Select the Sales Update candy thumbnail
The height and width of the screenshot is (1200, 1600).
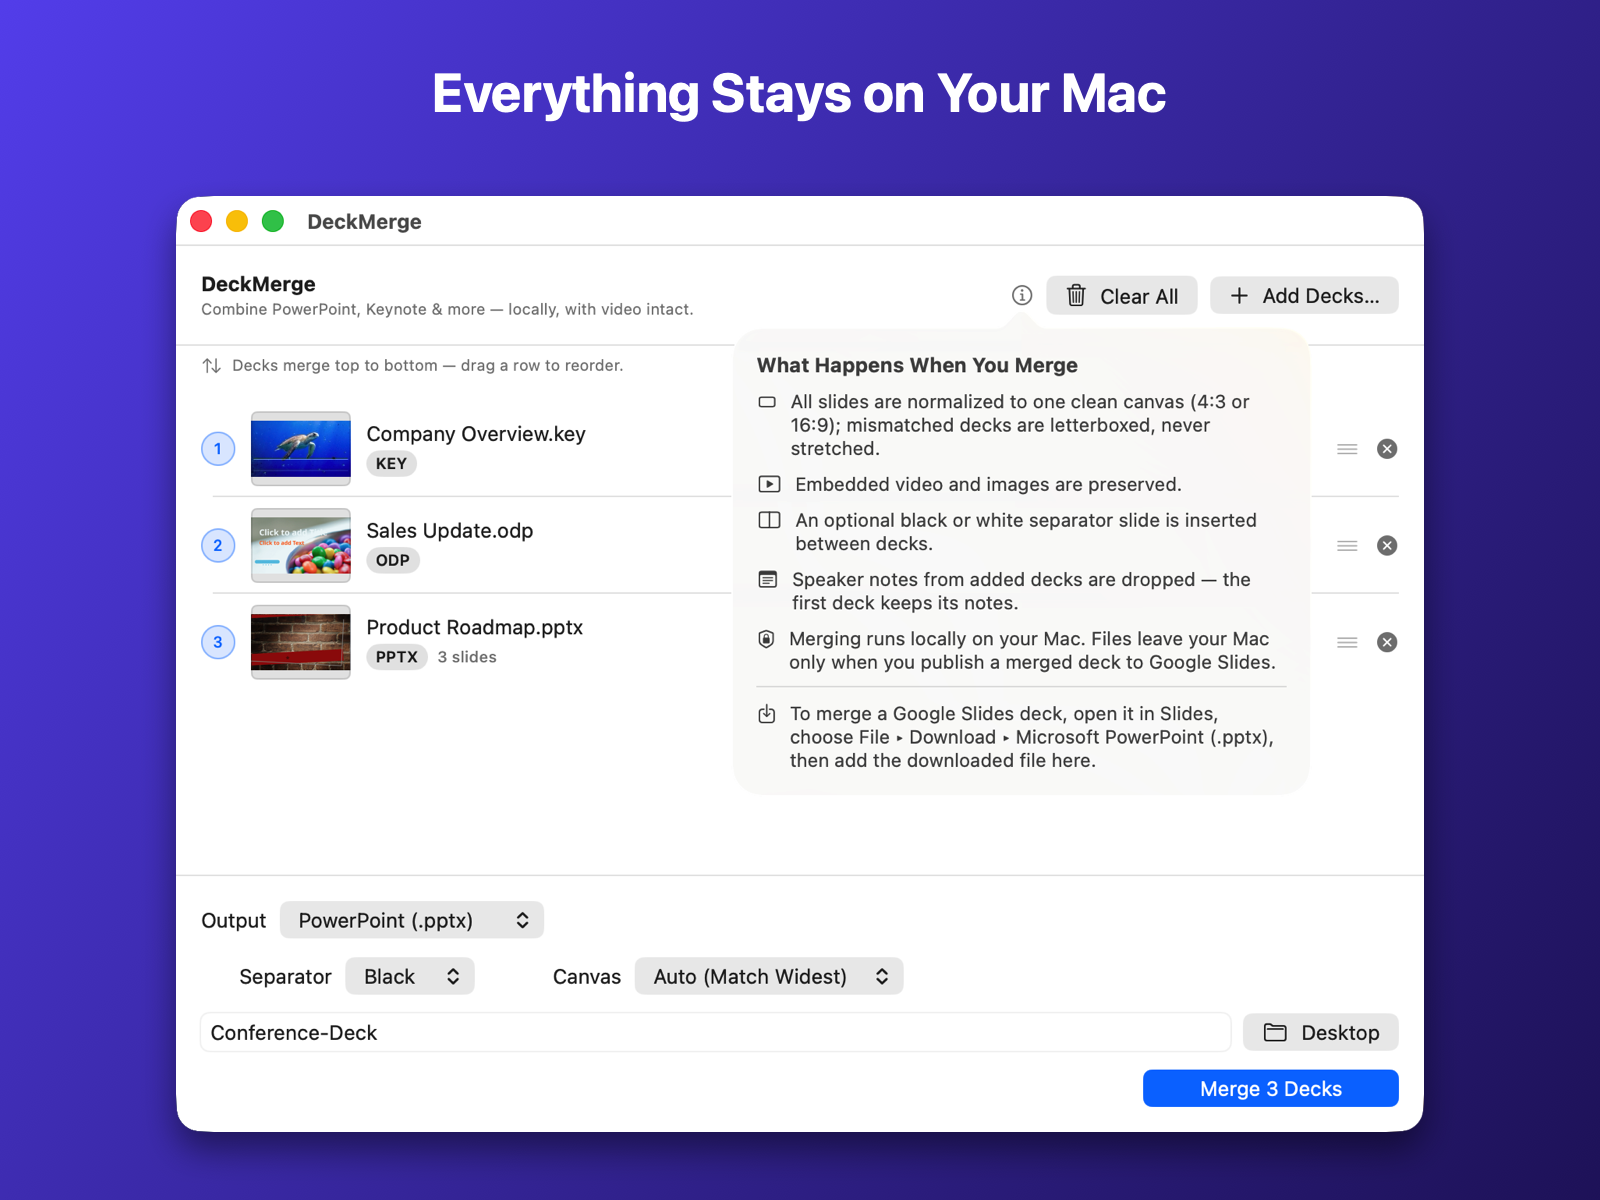301,546
